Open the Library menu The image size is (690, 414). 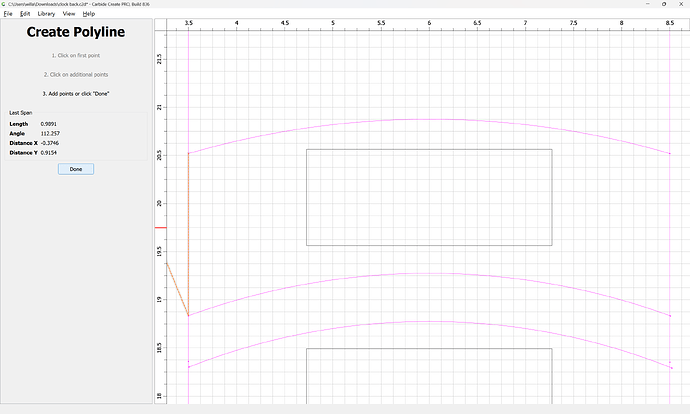click(46, 14)
